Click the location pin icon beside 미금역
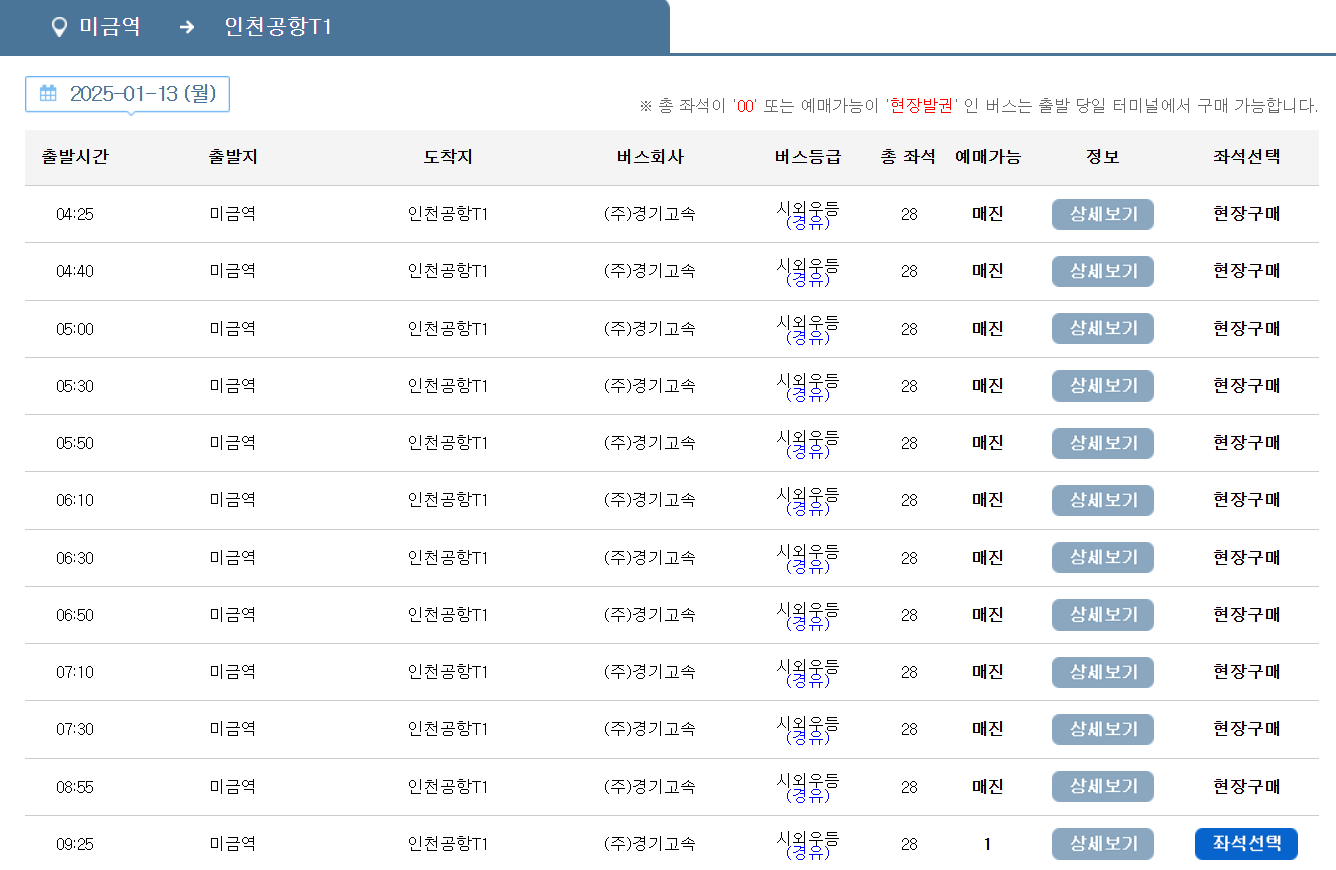Screen dimensions: 1336x870 coord(59,27)
